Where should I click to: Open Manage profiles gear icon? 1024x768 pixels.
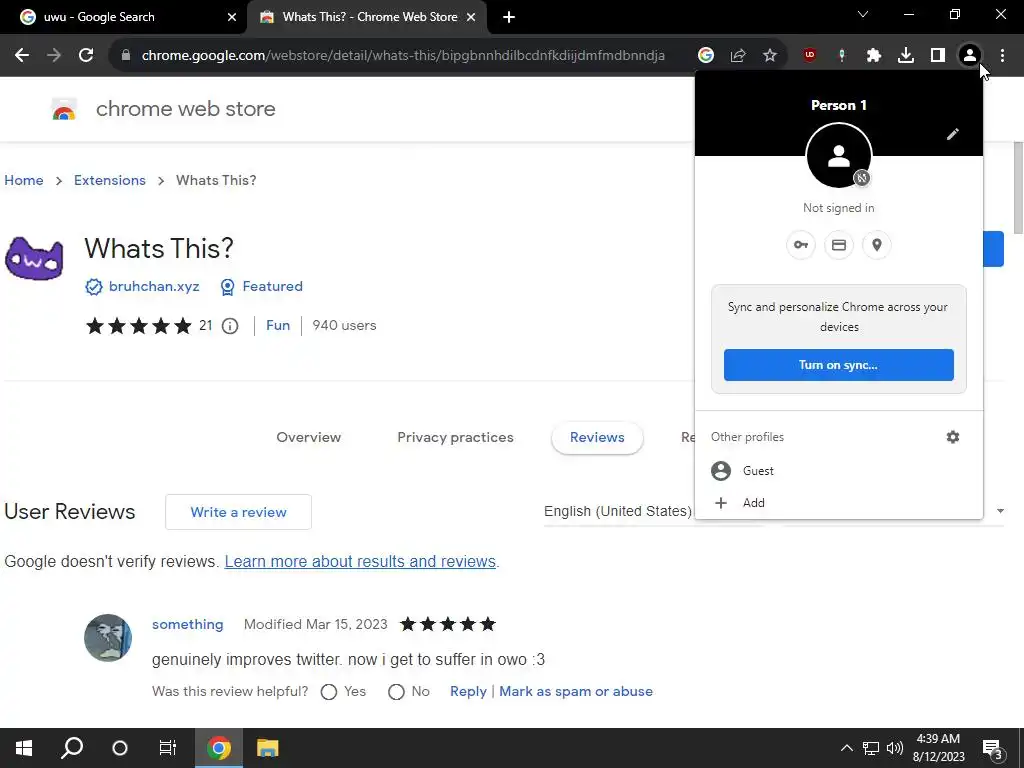tap(953, 437)
